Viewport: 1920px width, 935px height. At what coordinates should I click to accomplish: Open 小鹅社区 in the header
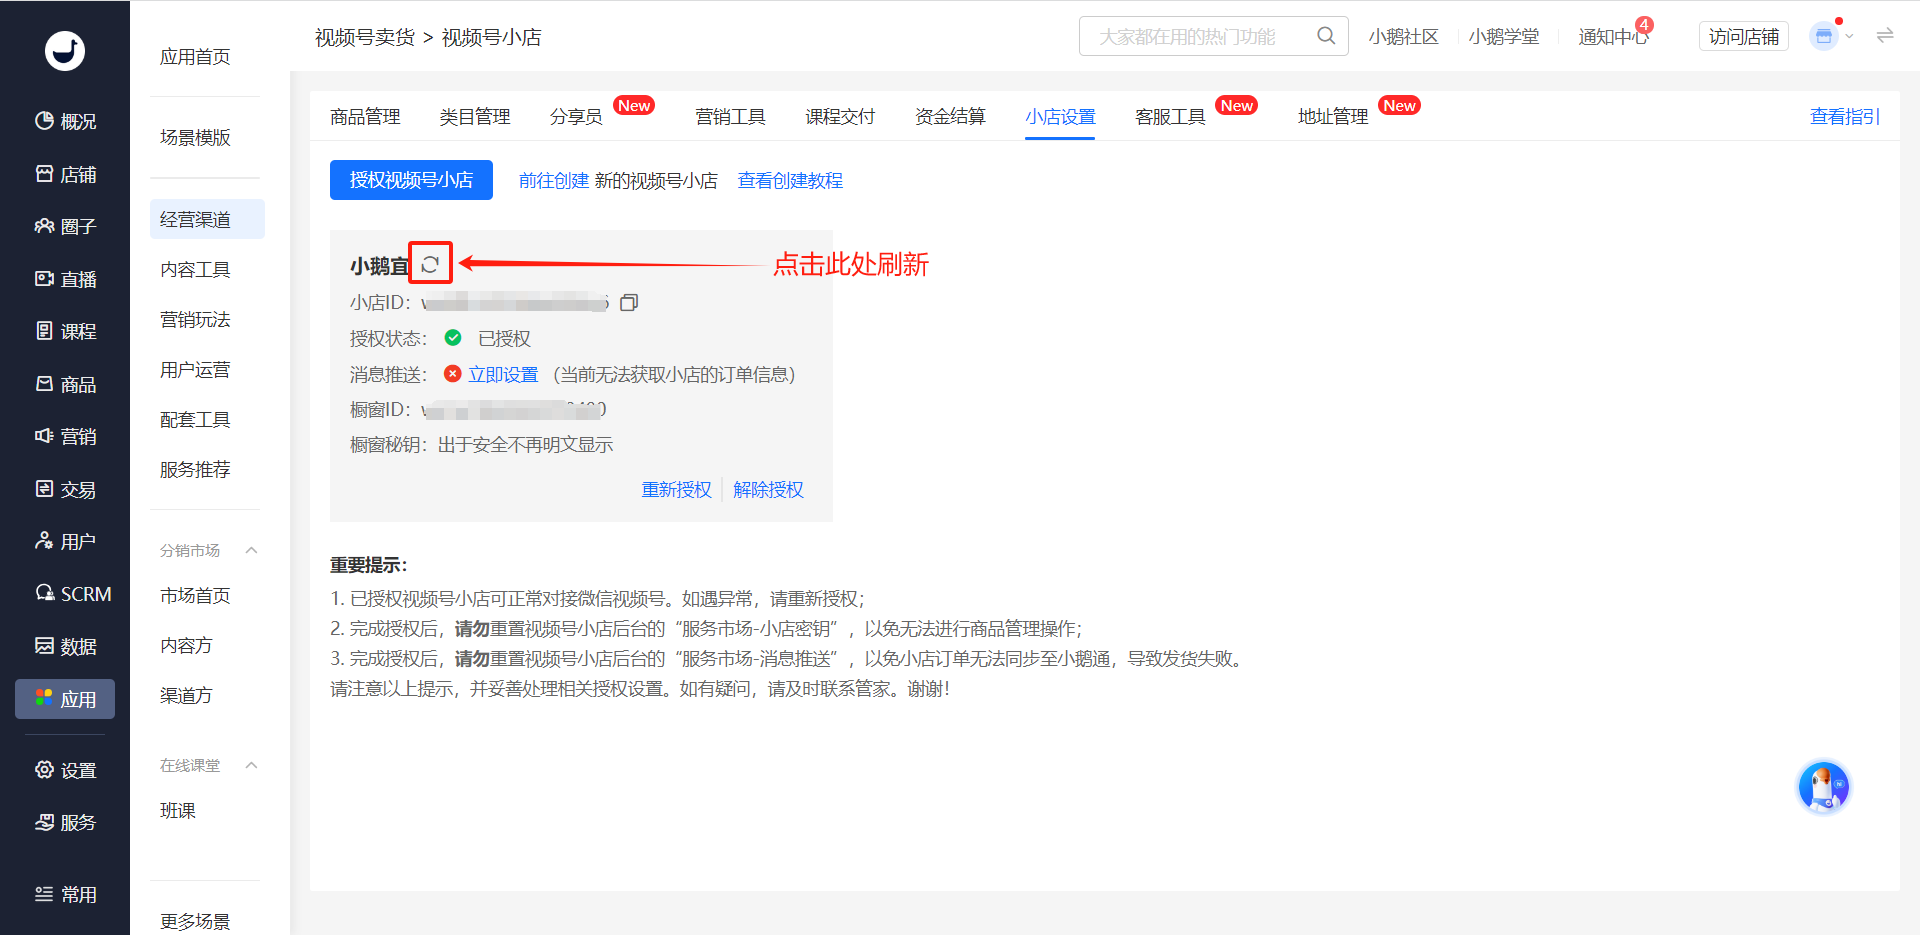pyautogui.click(x=1404, y=36)
